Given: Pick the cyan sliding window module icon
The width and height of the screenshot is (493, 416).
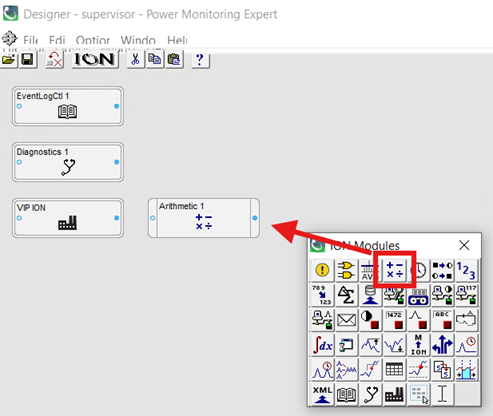Looking at the screenshot, I should tap(466, 370).
